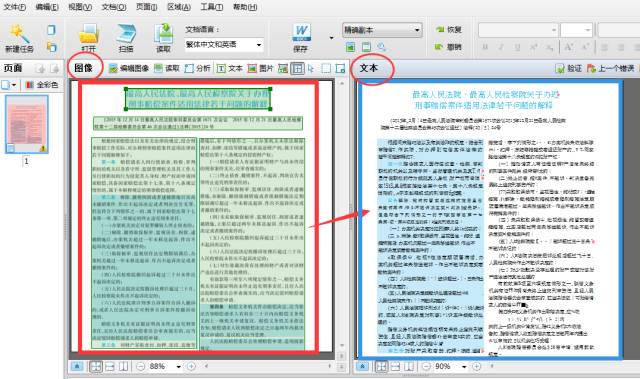Expand the 文档语言 language dropdown

tap(259, 44)
